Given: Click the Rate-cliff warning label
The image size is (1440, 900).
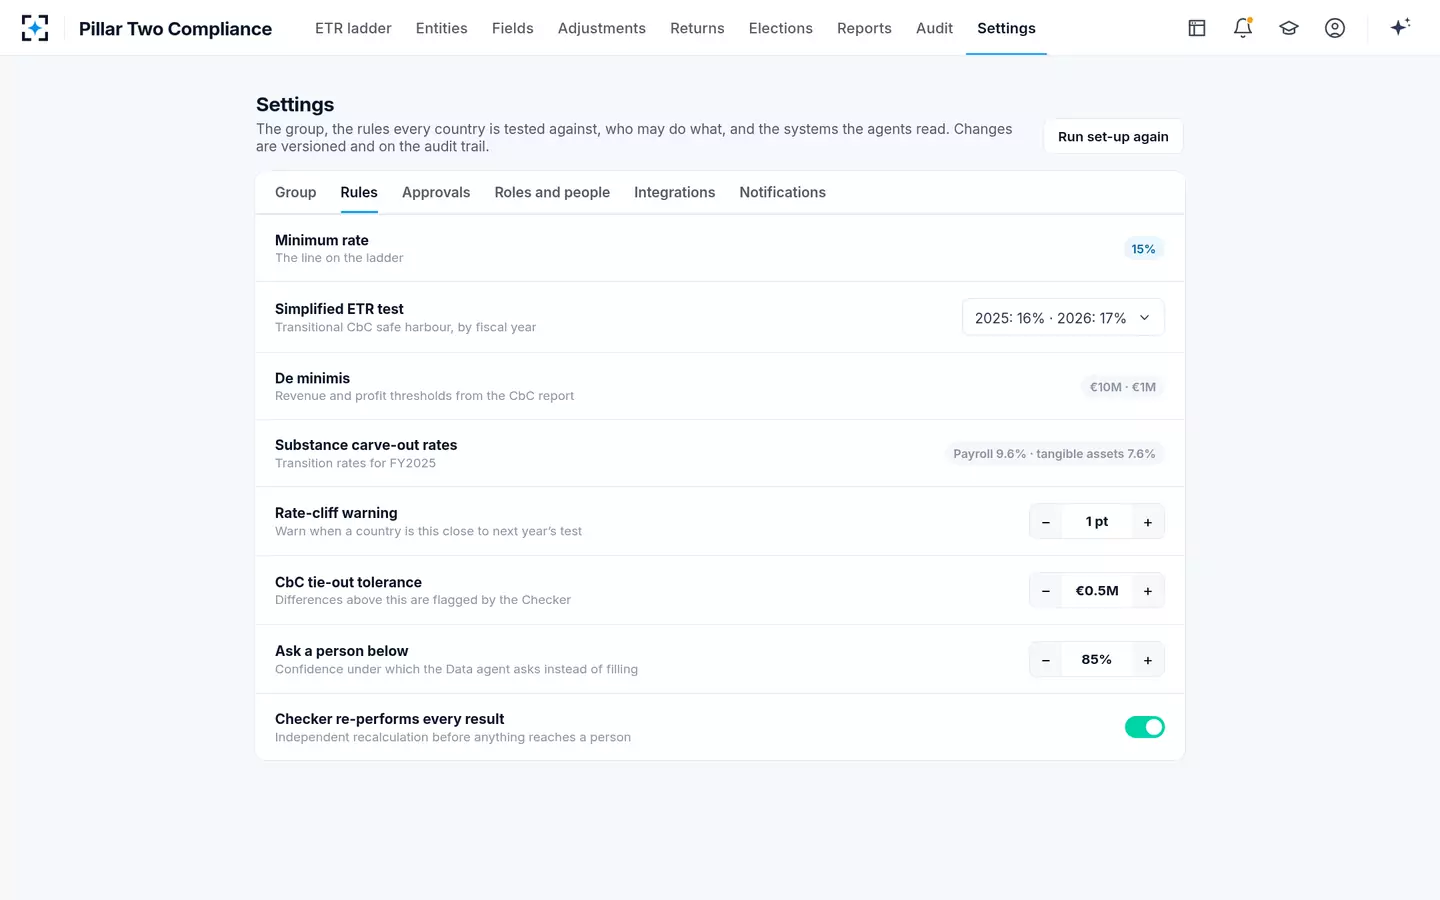Looking at the screenshot, I should [336, 513].
